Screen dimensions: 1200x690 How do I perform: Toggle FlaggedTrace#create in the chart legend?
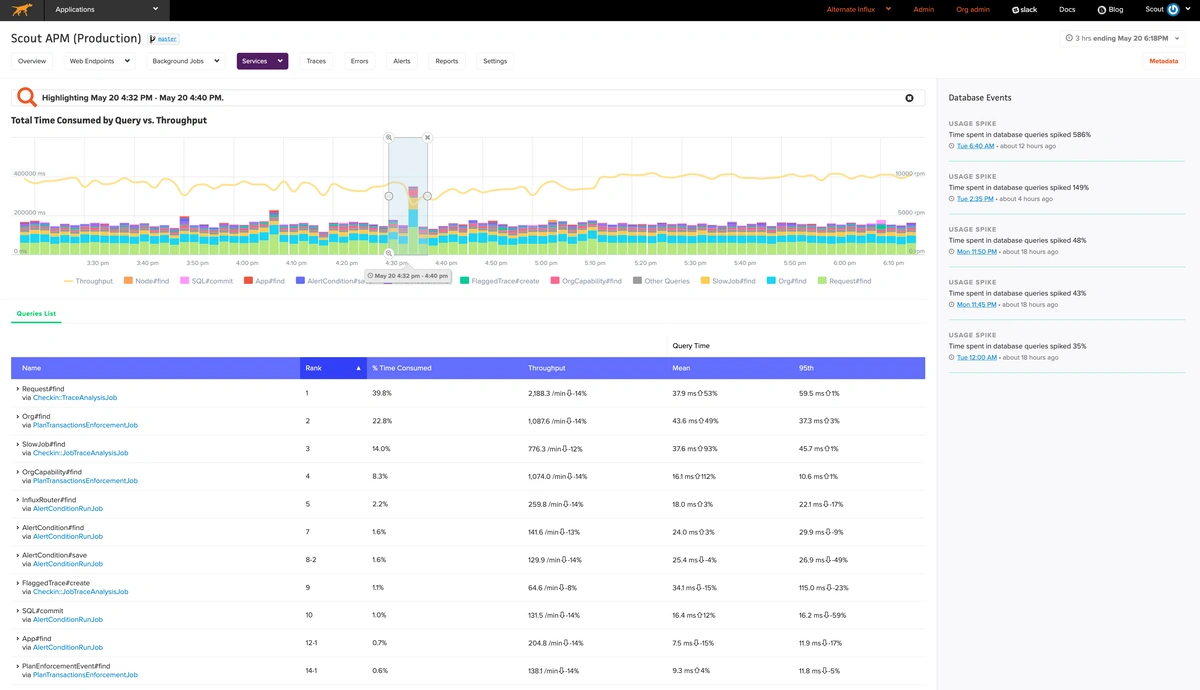[499, 281]
